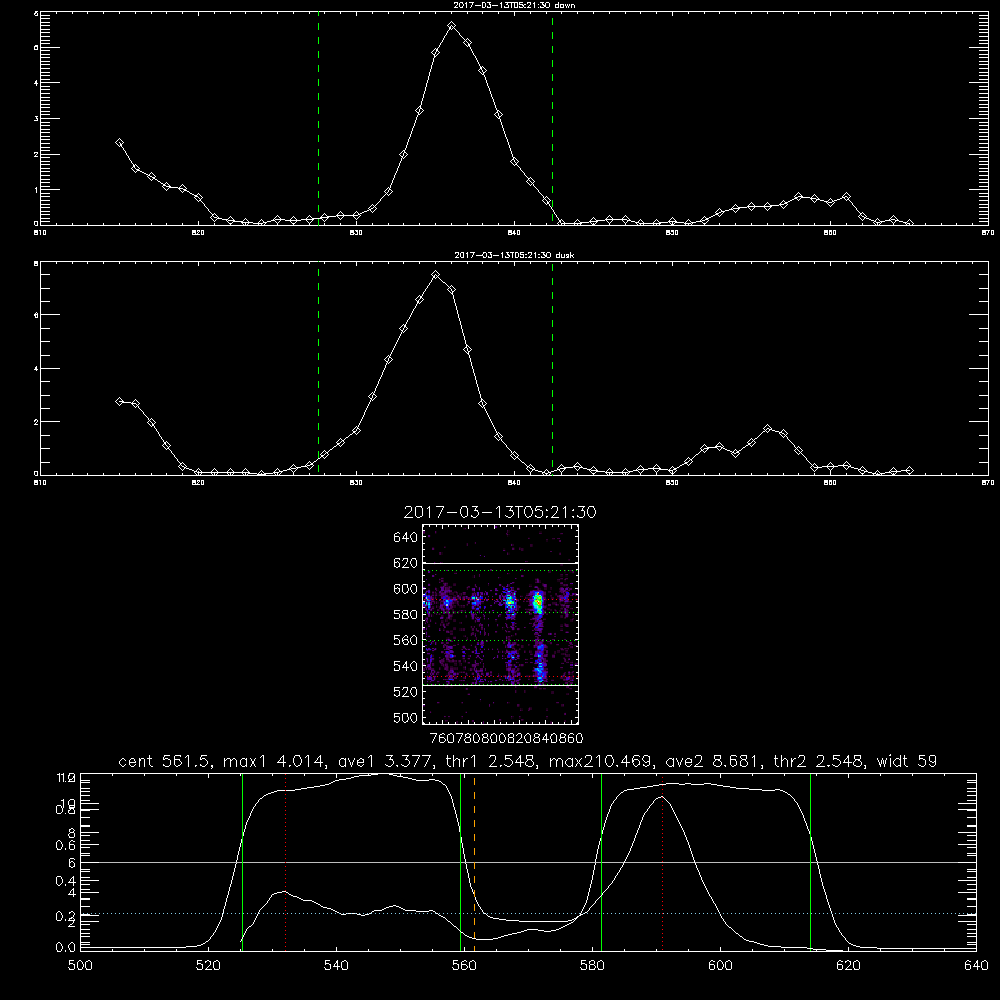Click the heatmap x-axis labels '760780800820840860'
The width and height of the screenshot is (1000, 1000).
507,738
